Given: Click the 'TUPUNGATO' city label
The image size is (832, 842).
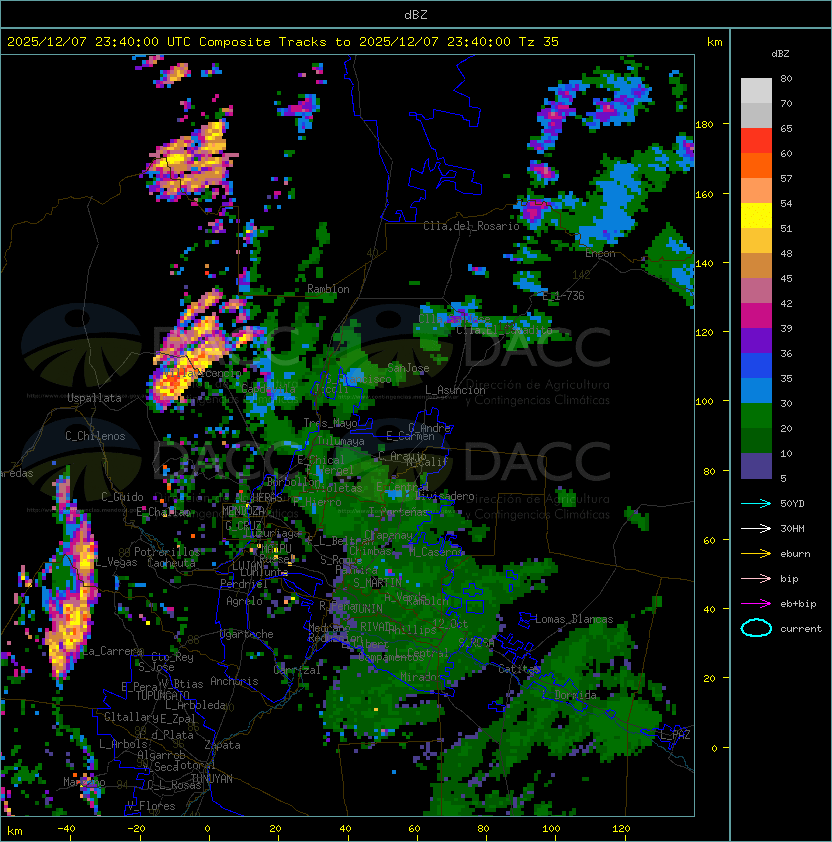Looking at the screenshot, I should (162, 695).
